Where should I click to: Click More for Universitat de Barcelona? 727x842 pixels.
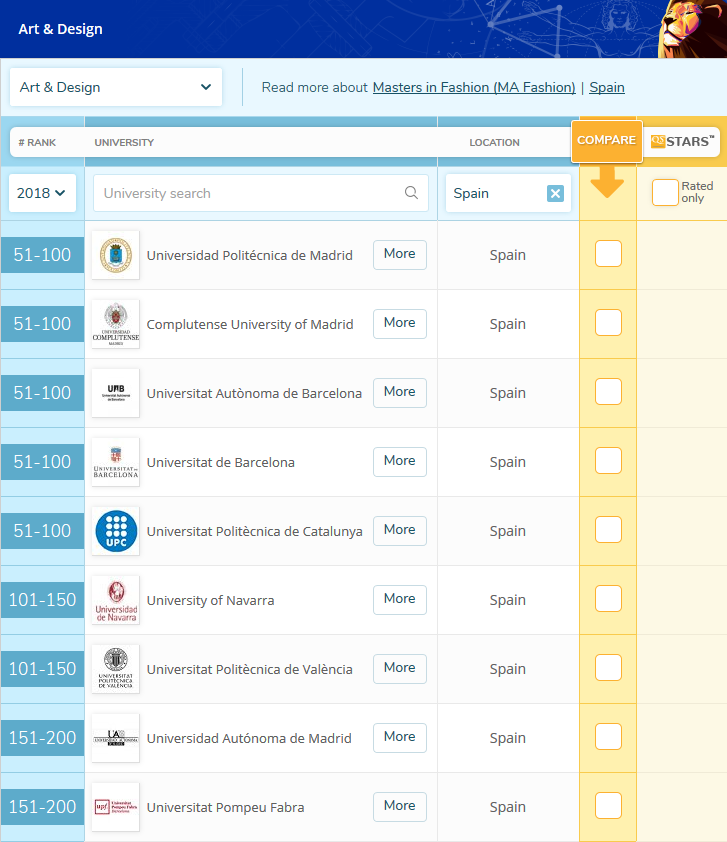(x=400, y=461)
